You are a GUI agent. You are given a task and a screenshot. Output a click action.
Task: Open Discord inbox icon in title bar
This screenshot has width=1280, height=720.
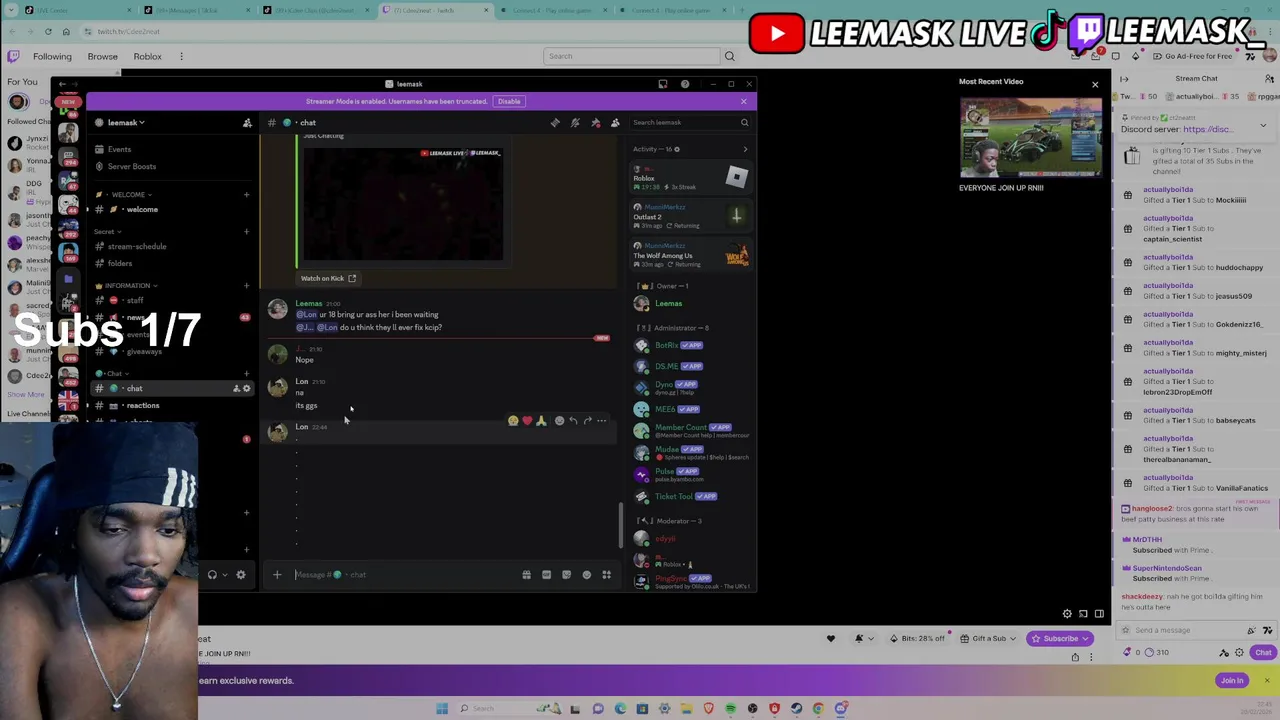[663, 84]
